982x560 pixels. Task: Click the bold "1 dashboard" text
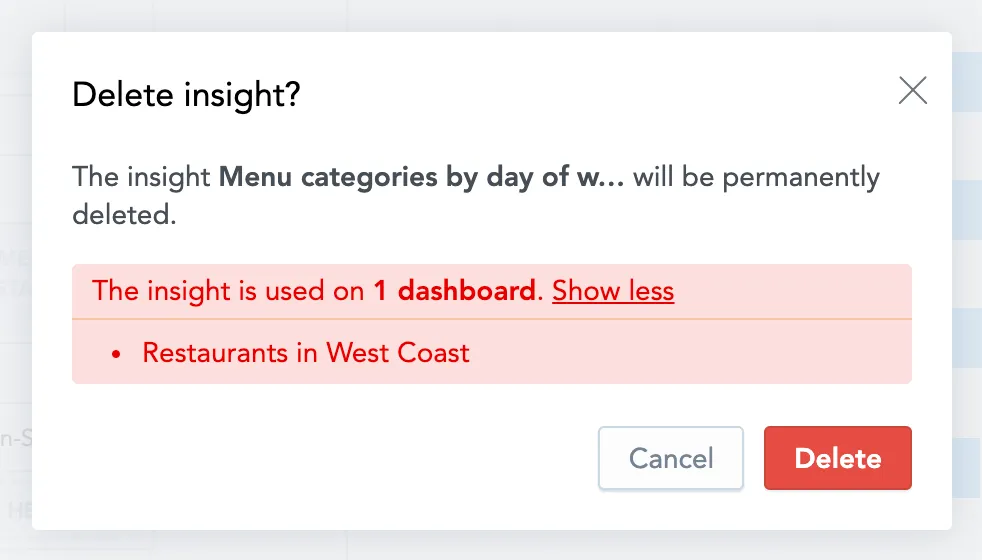pyautogui.click(x=454, y=291)
